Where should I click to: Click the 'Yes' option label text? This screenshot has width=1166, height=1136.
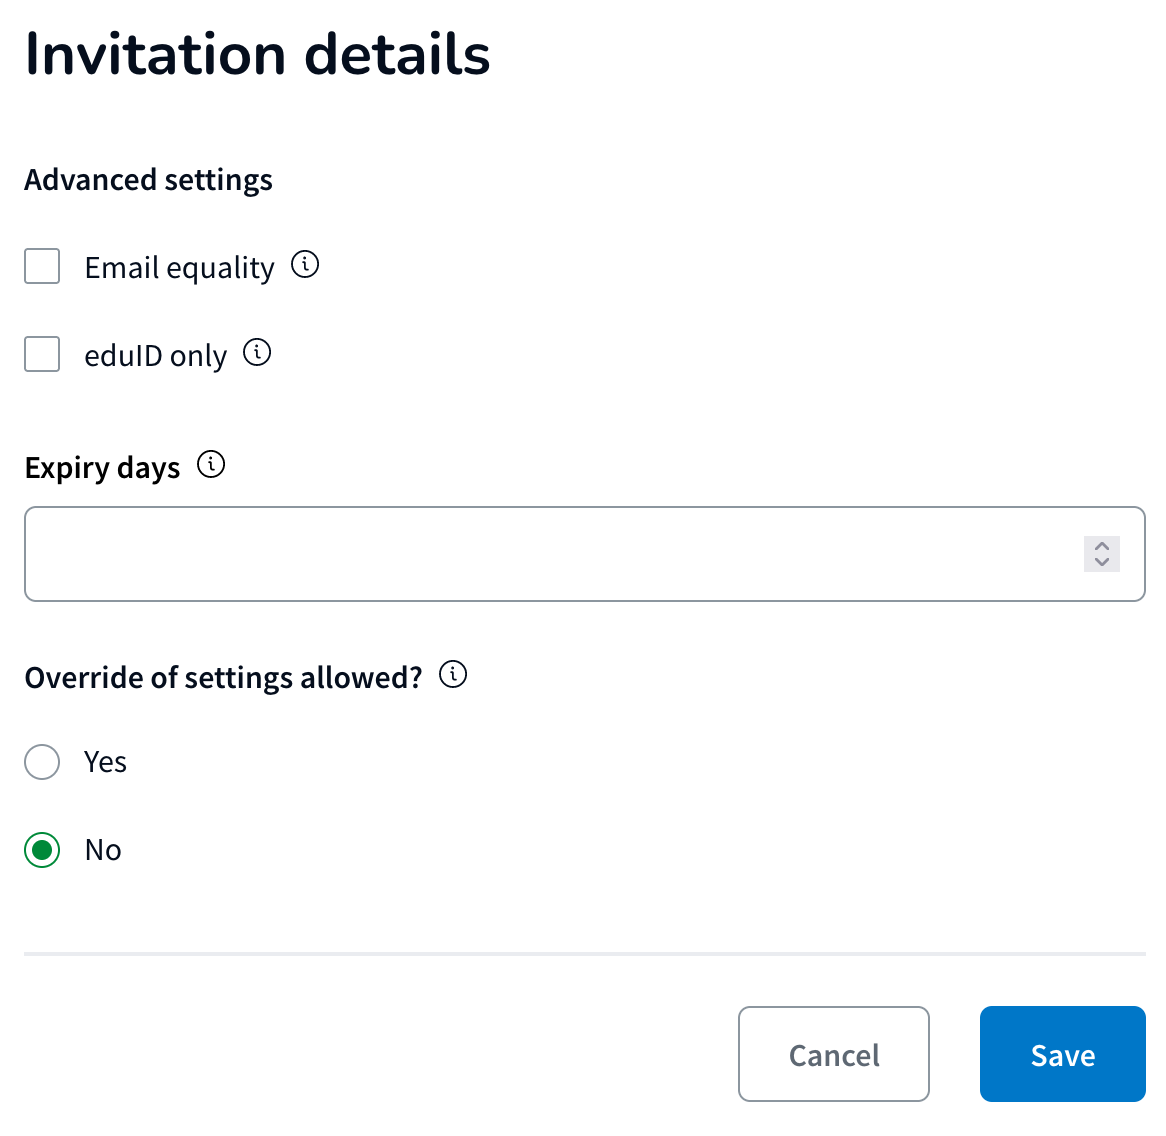(106, 762)
